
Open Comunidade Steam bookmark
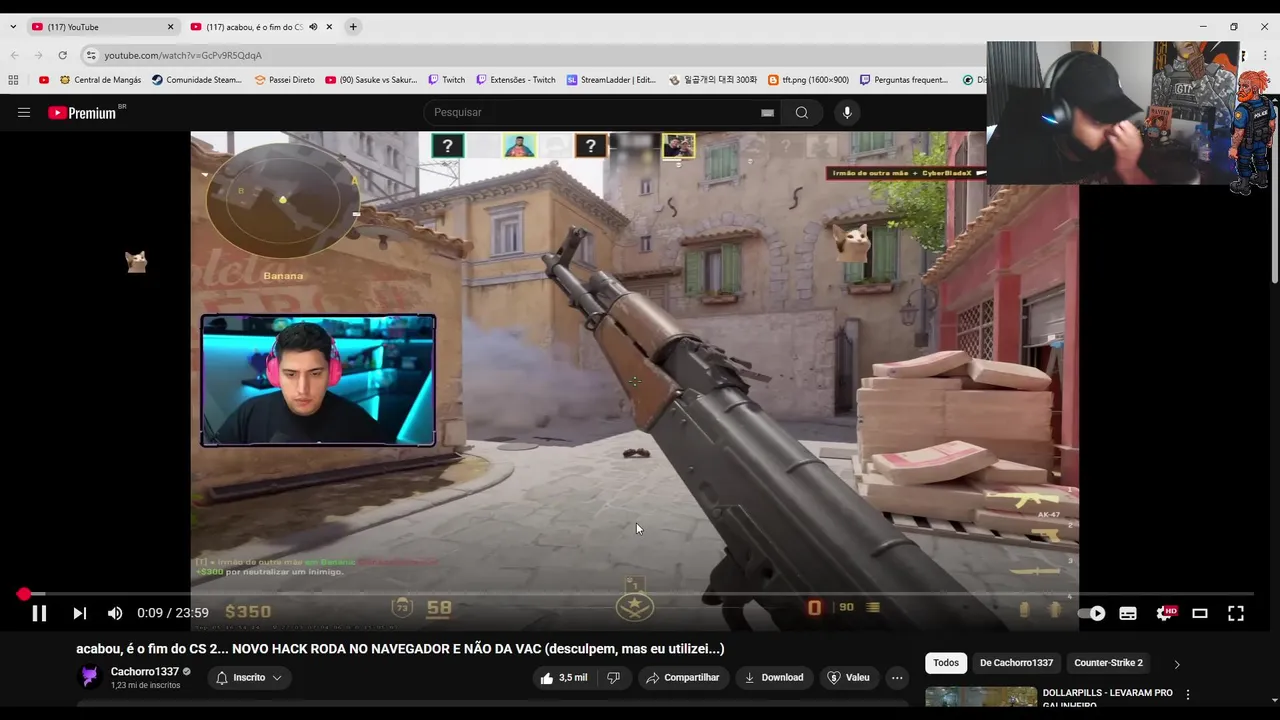click(x=197, y=80)
